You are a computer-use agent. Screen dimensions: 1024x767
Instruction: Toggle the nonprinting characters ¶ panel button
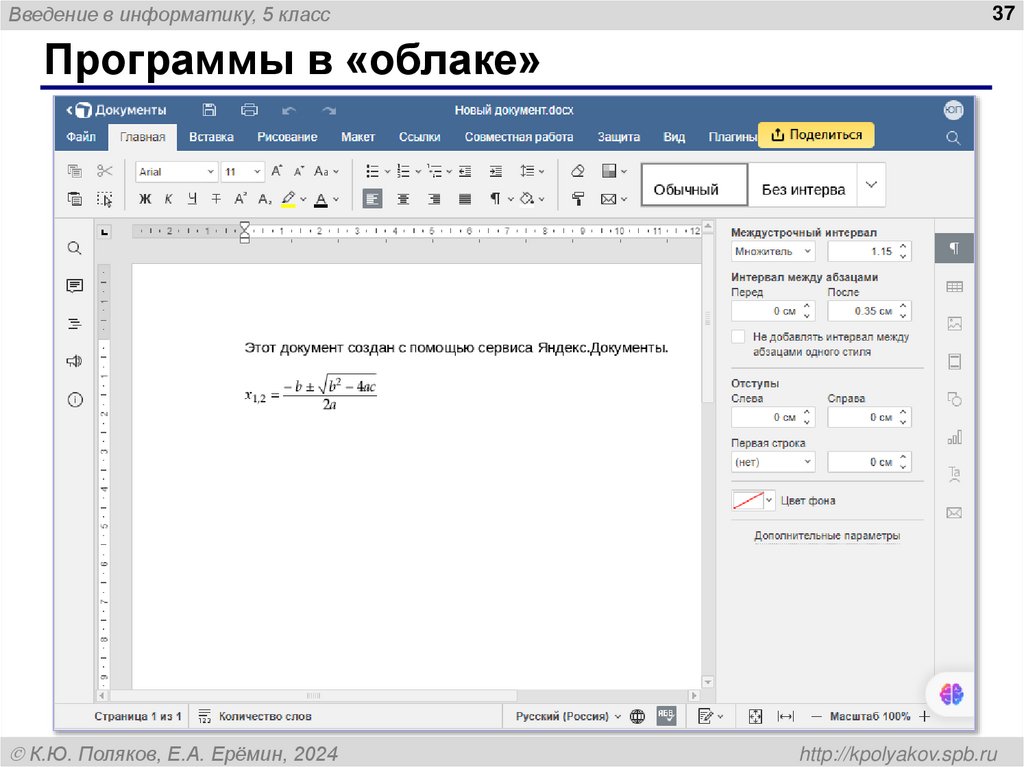click(x=954, y=248)
